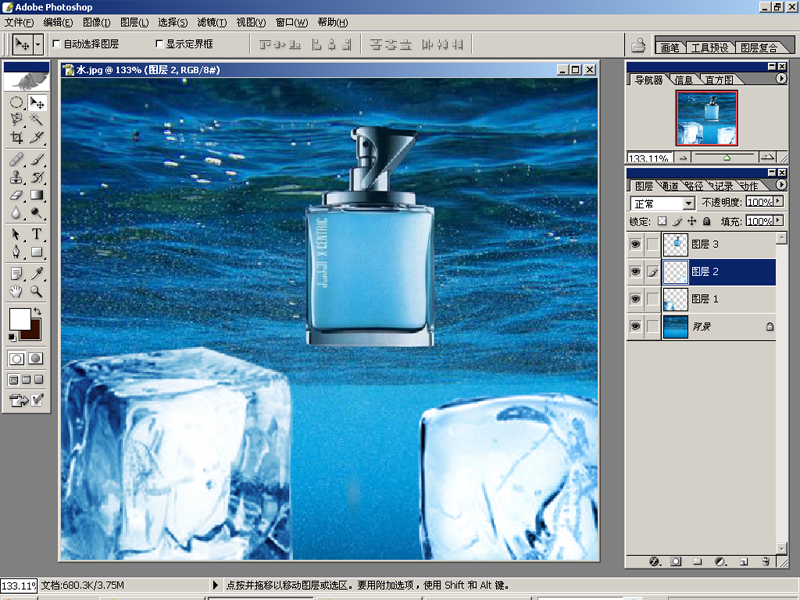800x600 pixels.
Task: Enable 自动选择图层 checkbox
Action: tap(57, 44)
